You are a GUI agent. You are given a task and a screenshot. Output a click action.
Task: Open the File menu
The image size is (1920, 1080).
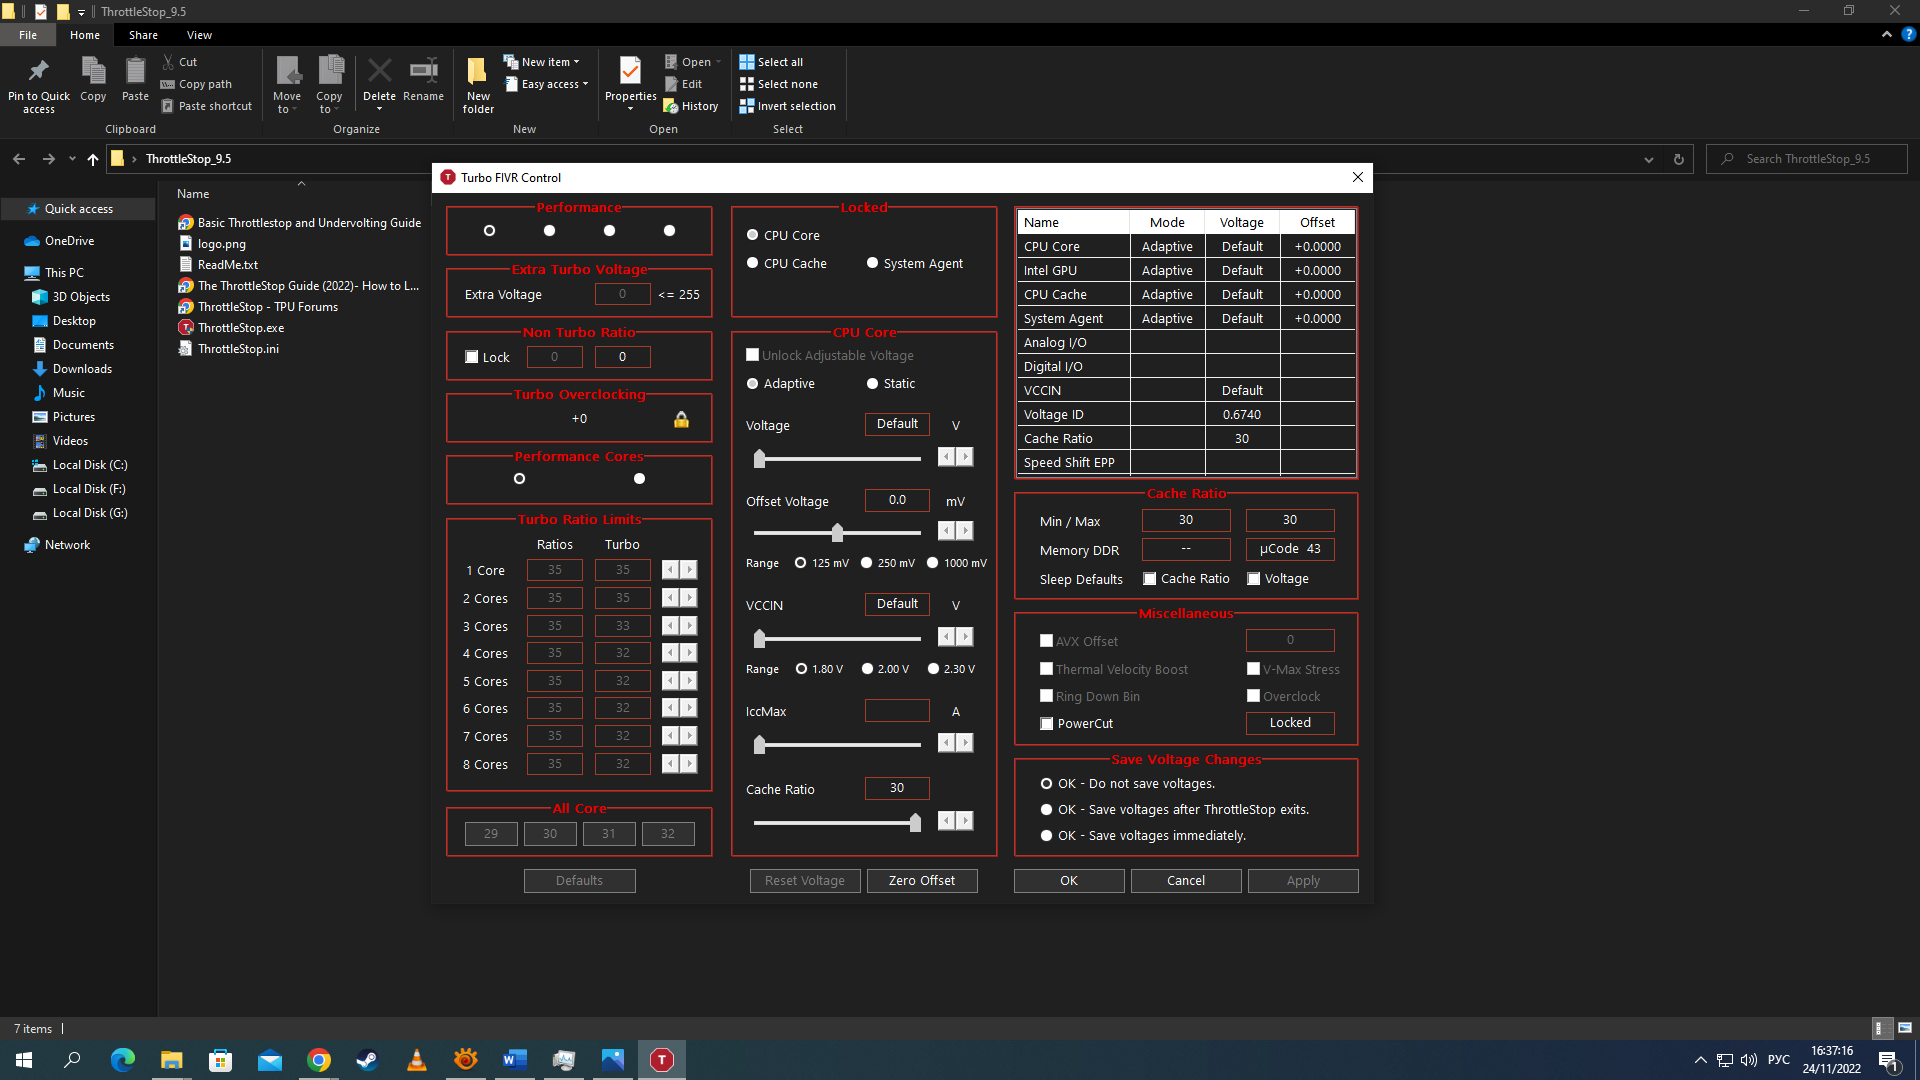(28, 35)
